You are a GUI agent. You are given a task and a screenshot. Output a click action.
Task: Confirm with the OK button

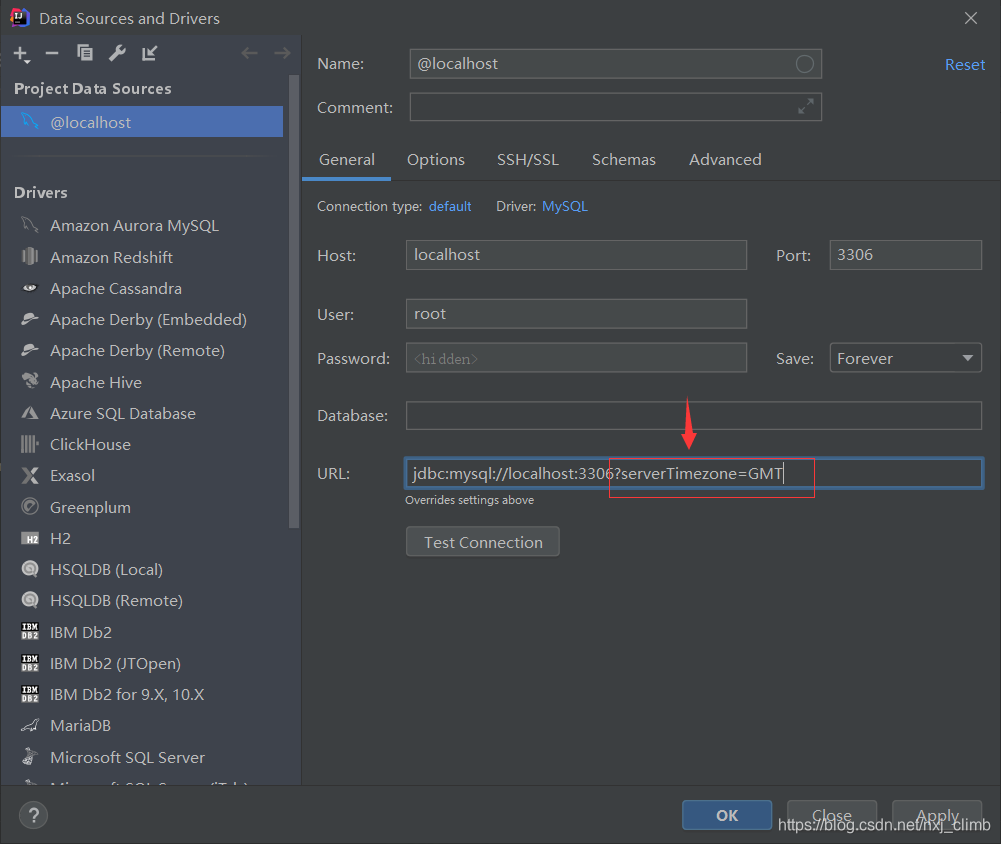pos(727,815)
